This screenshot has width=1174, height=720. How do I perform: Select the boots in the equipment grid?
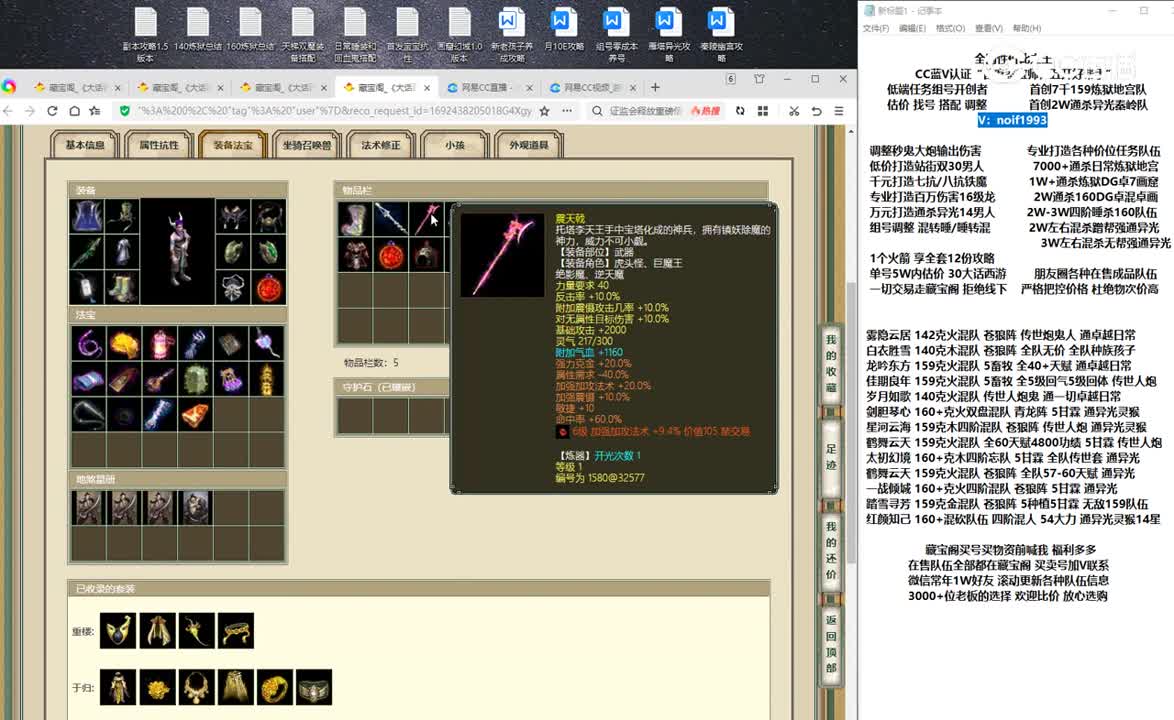pyautogui.click(x=122, y=287)
